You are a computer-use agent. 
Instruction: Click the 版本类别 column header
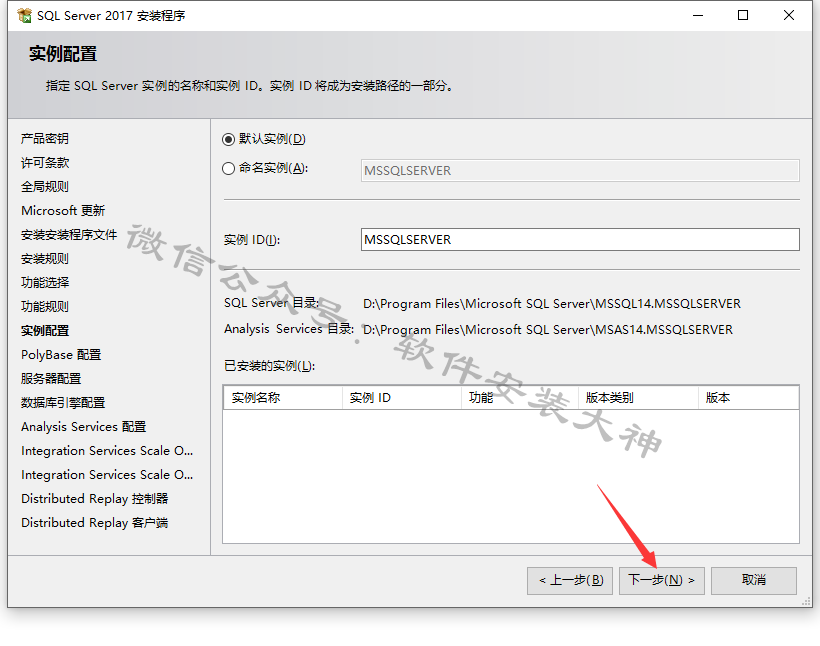click(x=639, y=398)
